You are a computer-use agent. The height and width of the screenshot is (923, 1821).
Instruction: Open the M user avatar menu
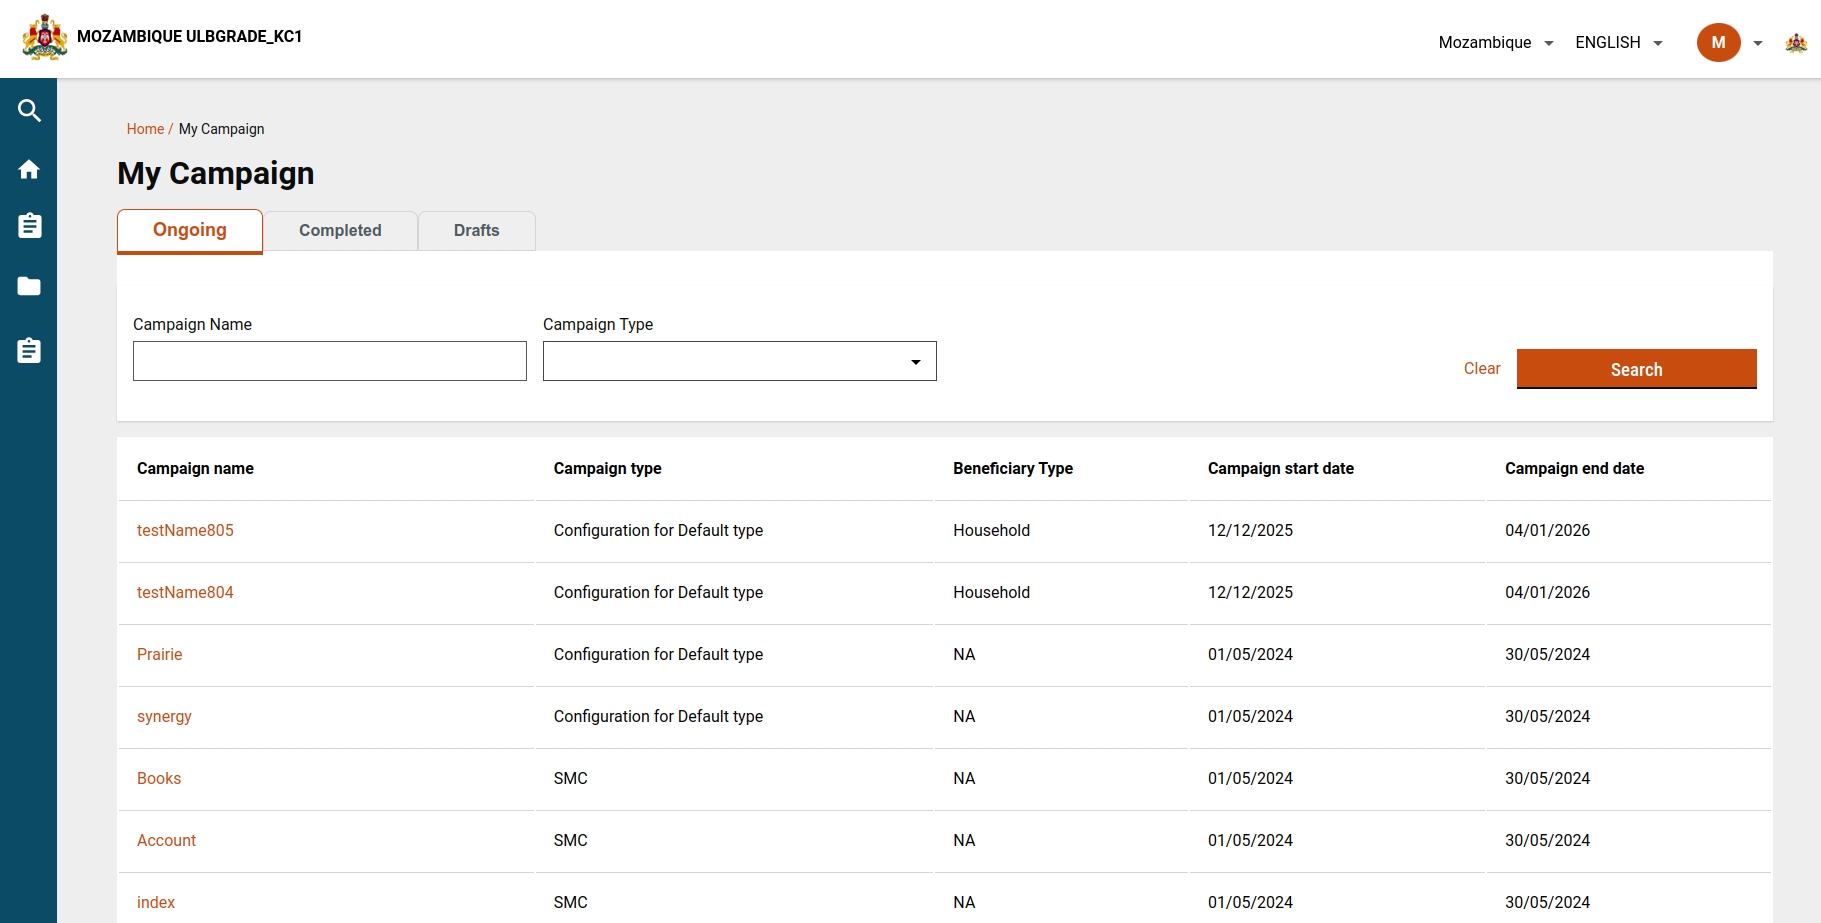[x=1718, y=43]
